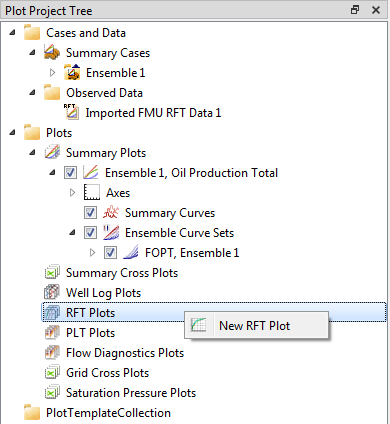Viewport: 390px width, 424px height.
Task: Select the Ensemble 1 case icon
Action: pyautogui.click(x=72, y=73)
